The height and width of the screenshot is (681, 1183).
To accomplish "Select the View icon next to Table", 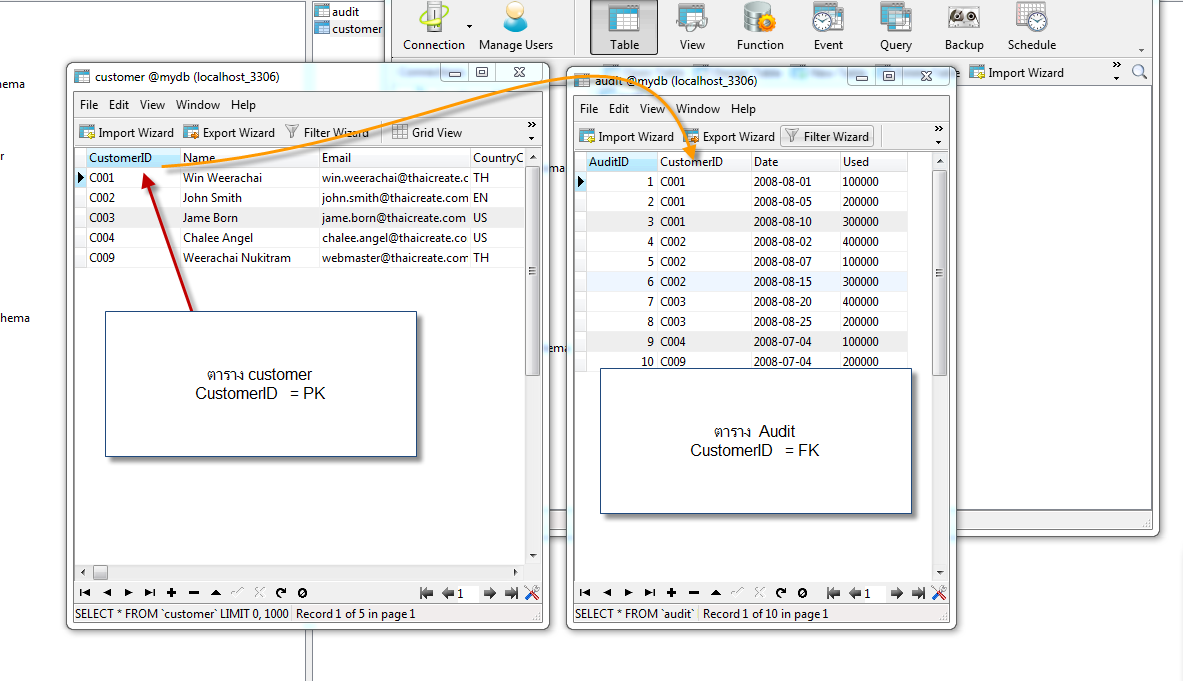I will point(692,27).
